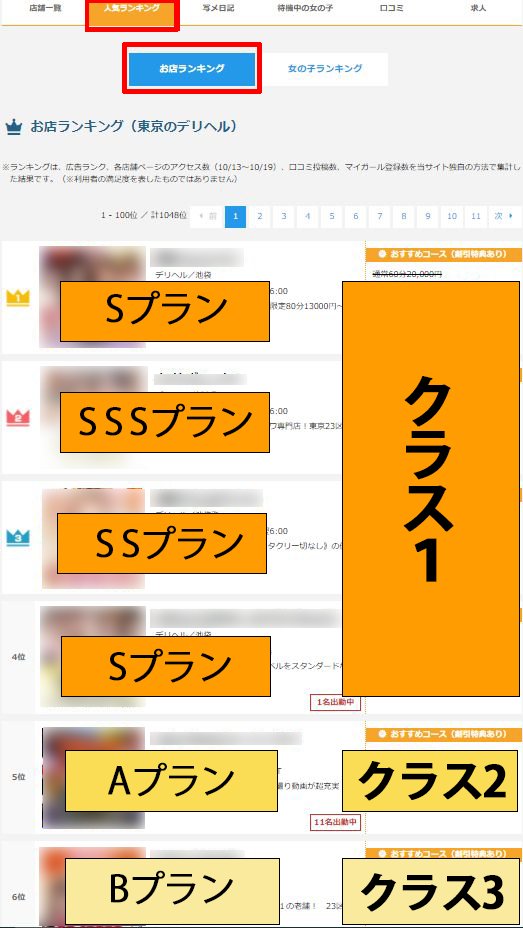This screenshot has height=928, width=523.
Task: Go to pagination page 8
Action: 403,217
